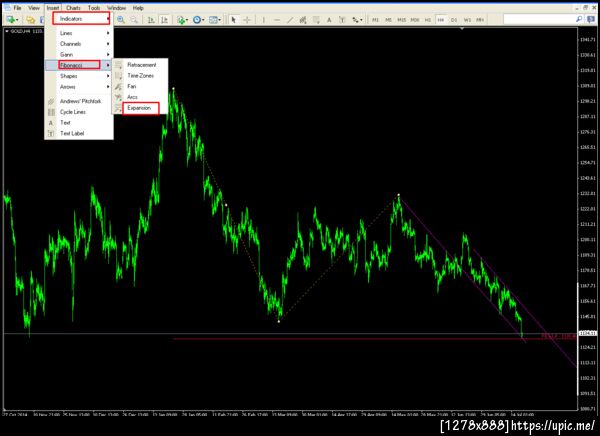Toggle the Auto Scroll chart icon
Screen dimensions: 600x436
(151, 20)
